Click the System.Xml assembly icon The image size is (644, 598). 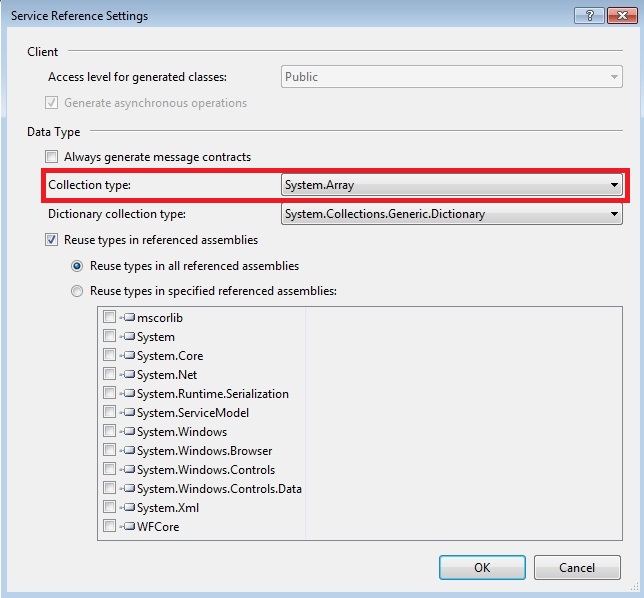(x=127, y=508)
